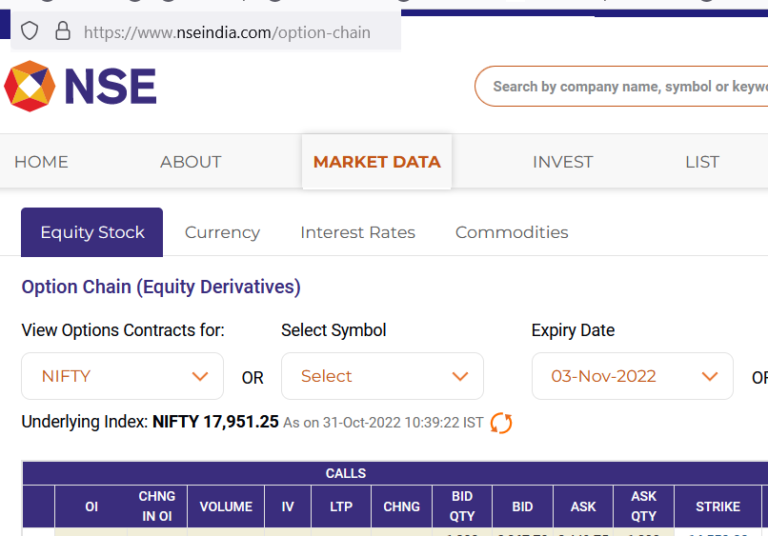Viewport: 768px width, 536px height.
Task: Click the LTP column header
Action: point(341,506)
